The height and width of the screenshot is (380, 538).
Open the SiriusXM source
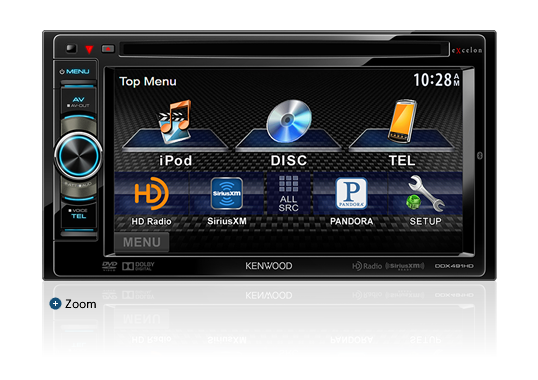(x=226, y=194)
